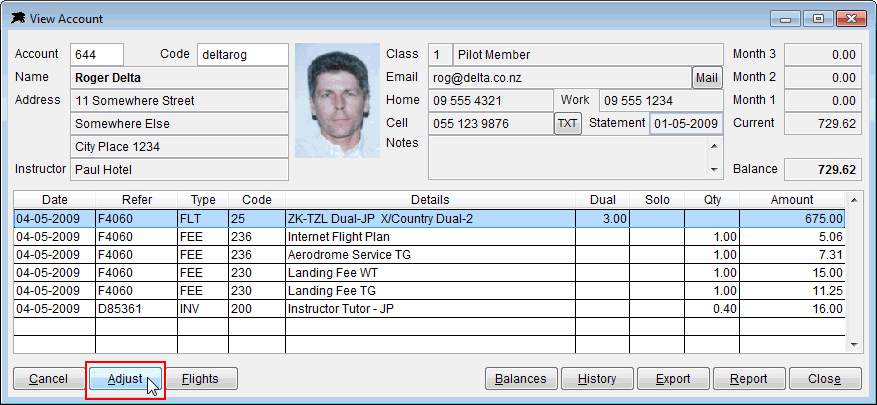Screen dimensions: 877x405
Task: Click the Email field rog@delta.co.nz
Action: pyautogui.click(x=560, y=78)
